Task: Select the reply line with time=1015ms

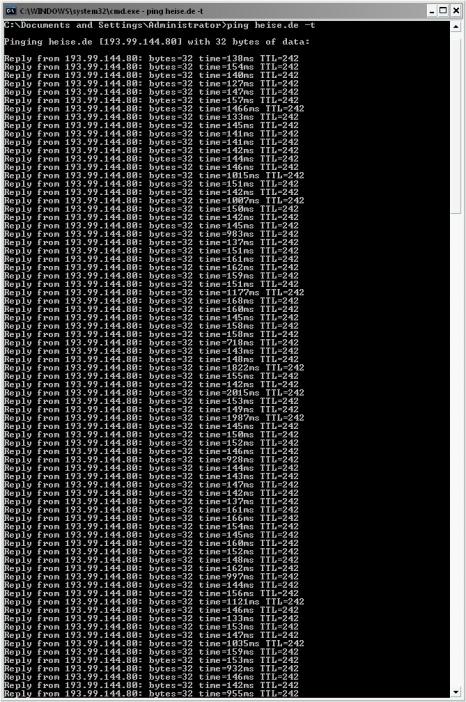Action: tap(154, 175)
